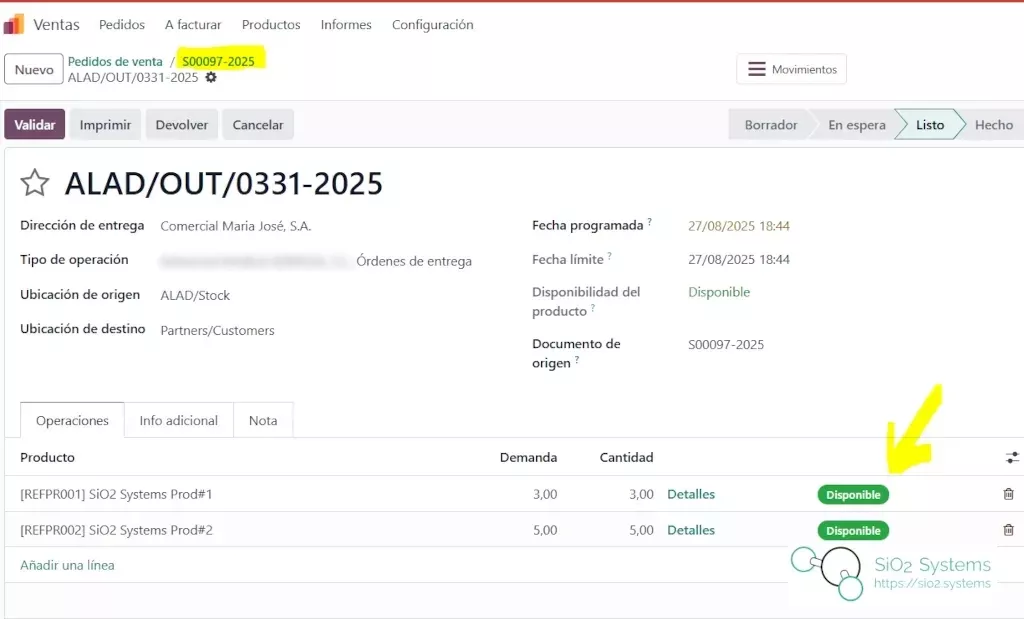The image size is (1024, 619).
Task: Switch to the Nota tab
Action: [263, 421]
